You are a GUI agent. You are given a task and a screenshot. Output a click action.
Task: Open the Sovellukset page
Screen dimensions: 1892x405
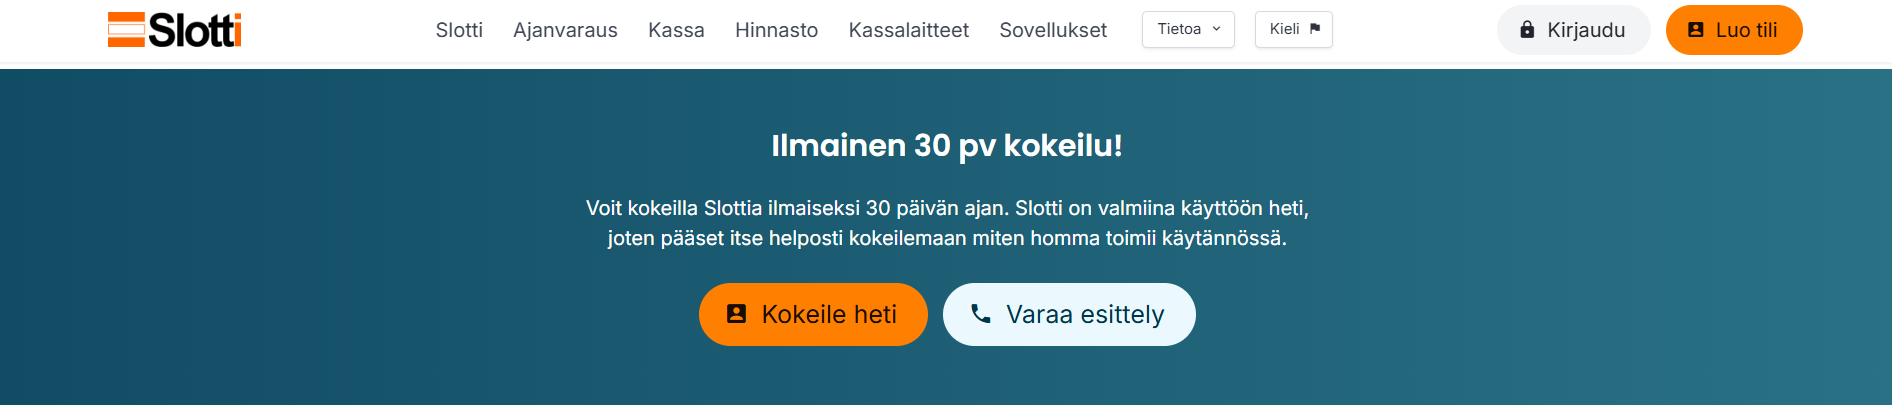coord(1053,30)
